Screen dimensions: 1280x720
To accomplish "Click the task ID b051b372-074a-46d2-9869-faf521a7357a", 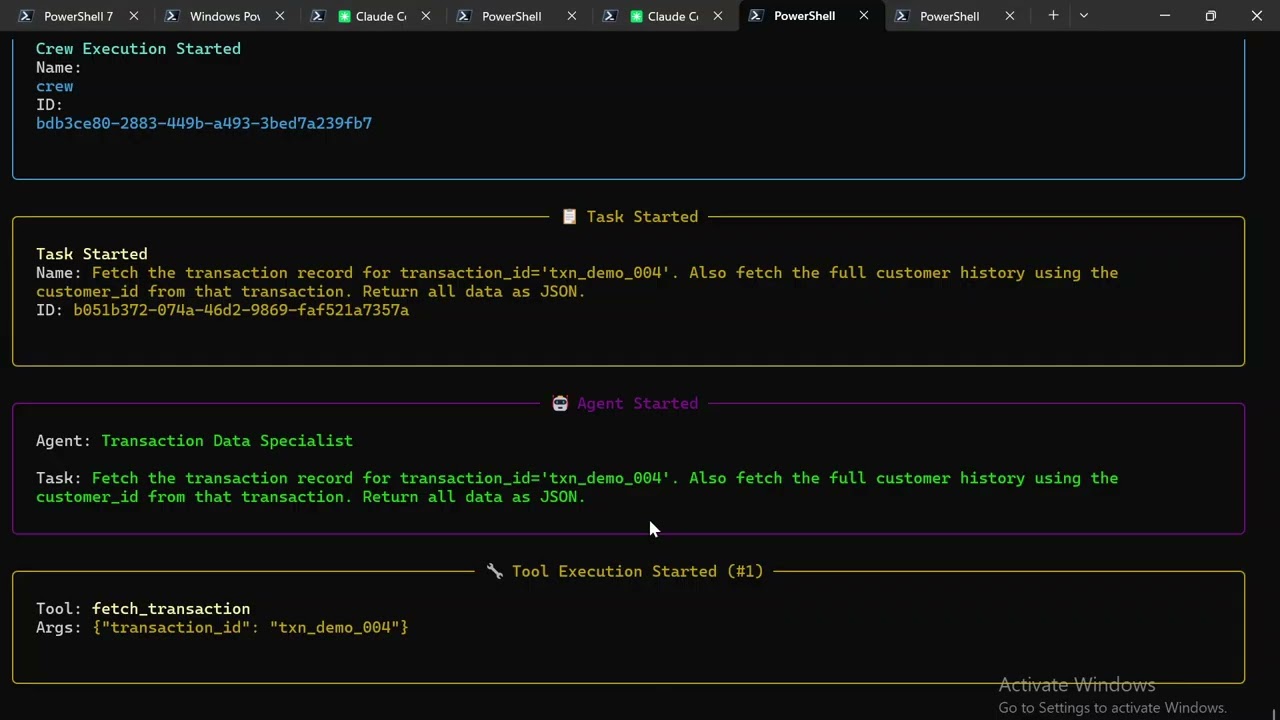I will [241, 310].
